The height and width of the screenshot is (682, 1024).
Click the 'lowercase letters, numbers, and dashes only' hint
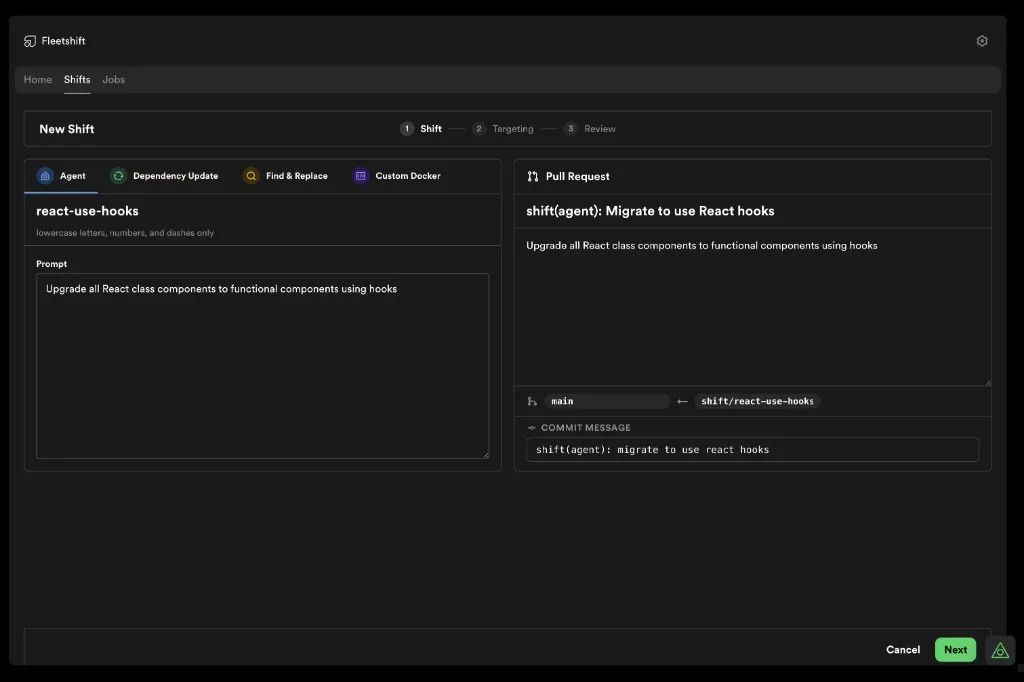[125, 233]
